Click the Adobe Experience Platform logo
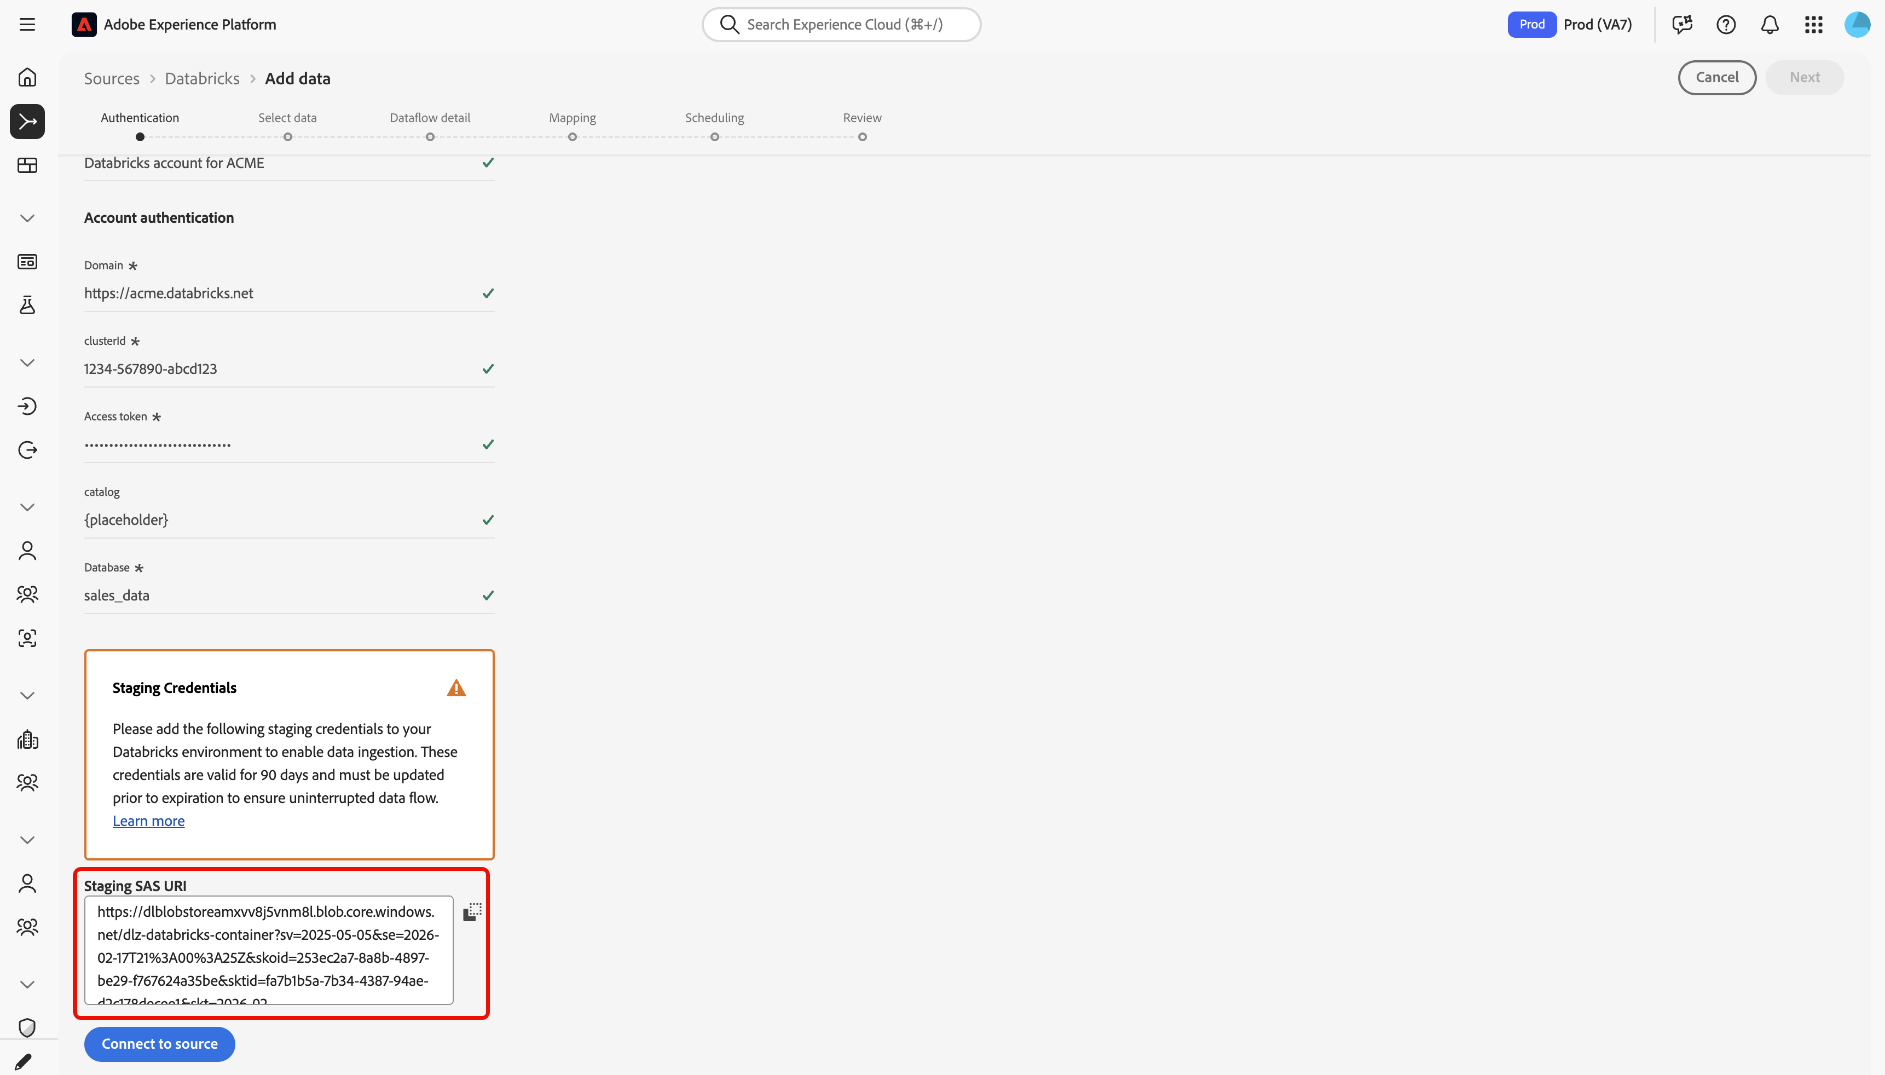This screenshot has width=1885, height=1075. click(x=84, y=24)
